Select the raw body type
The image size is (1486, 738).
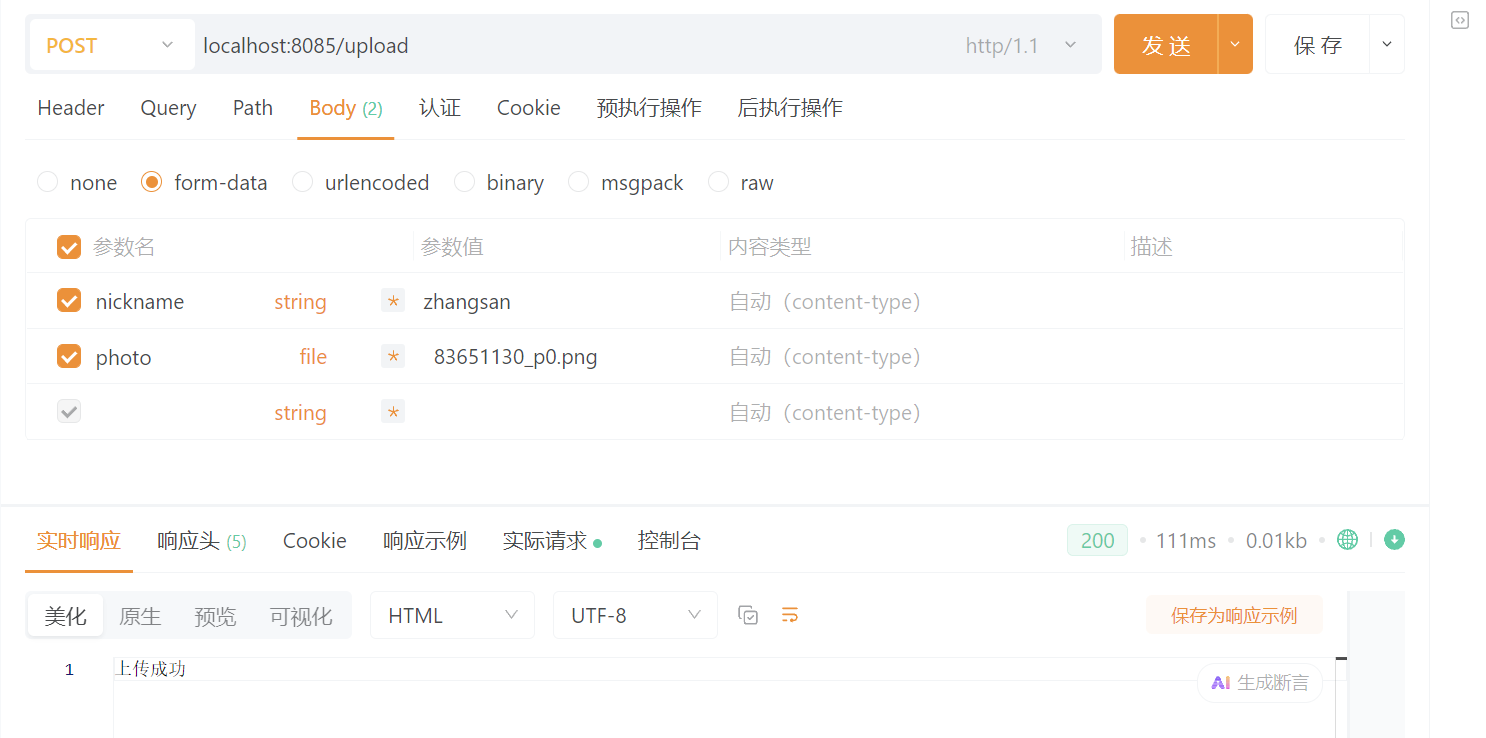(718, 182)
